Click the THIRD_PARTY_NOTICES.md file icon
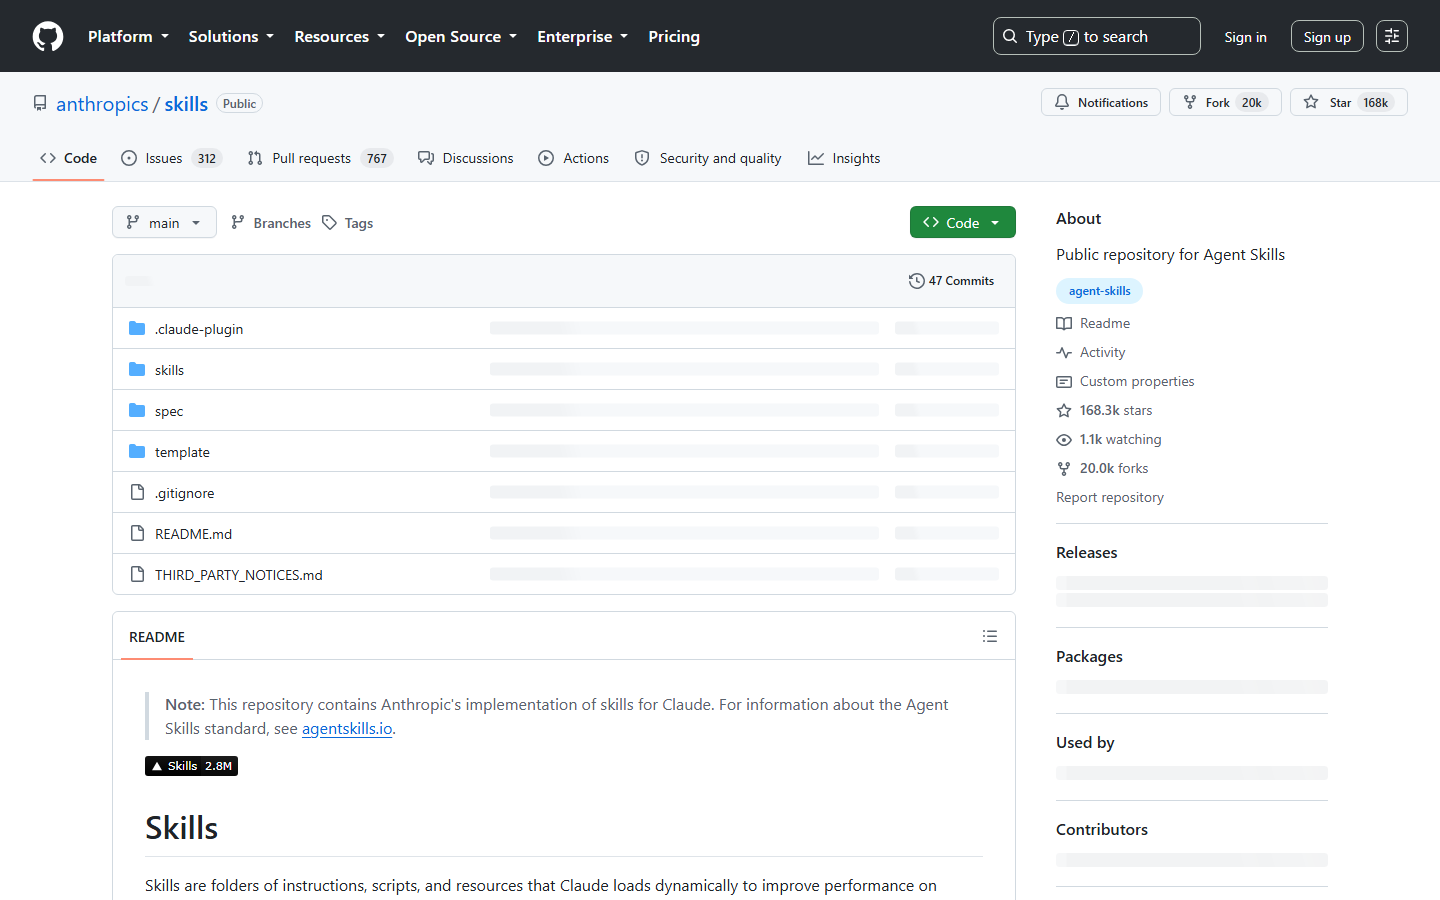This screenshot has width=1440, height=900. point(137,574)
